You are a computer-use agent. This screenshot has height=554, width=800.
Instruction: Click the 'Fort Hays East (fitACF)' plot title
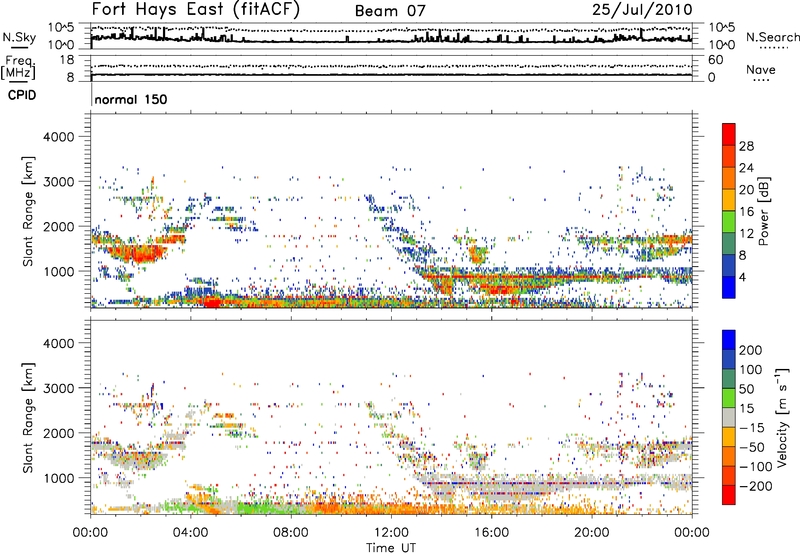tap(195, 9)
